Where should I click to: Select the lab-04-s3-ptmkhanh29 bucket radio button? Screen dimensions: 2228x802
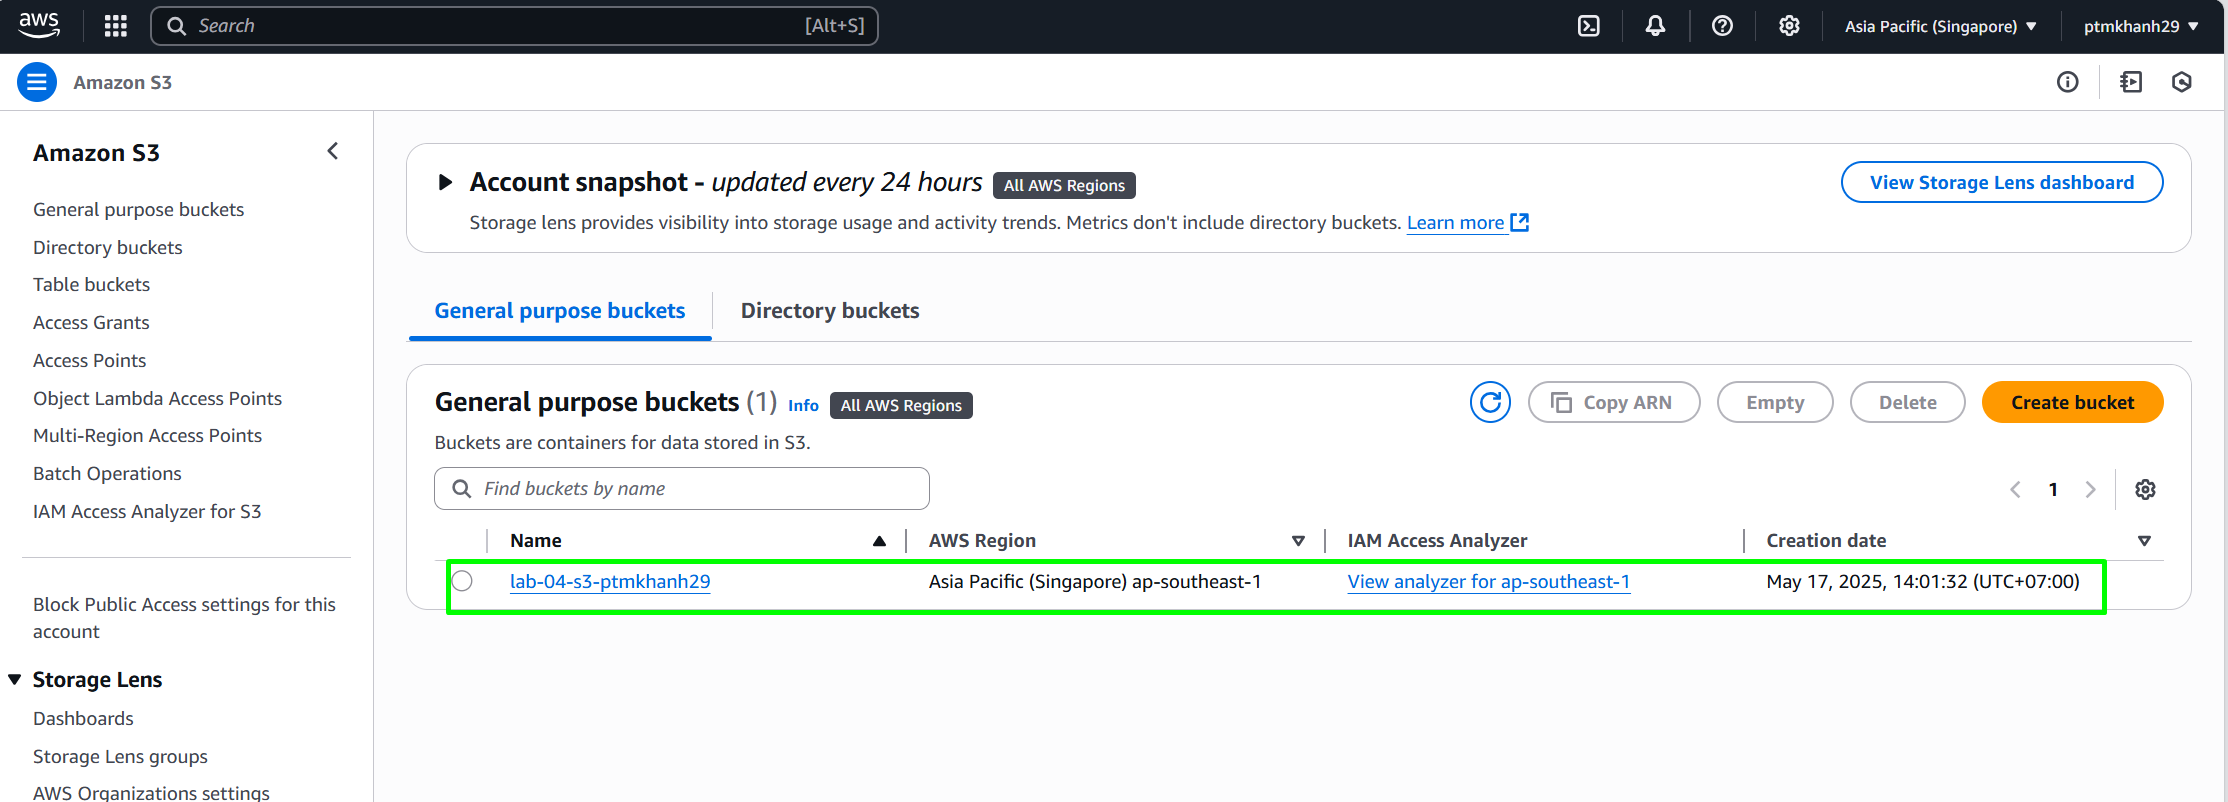[x=462, y=581]
